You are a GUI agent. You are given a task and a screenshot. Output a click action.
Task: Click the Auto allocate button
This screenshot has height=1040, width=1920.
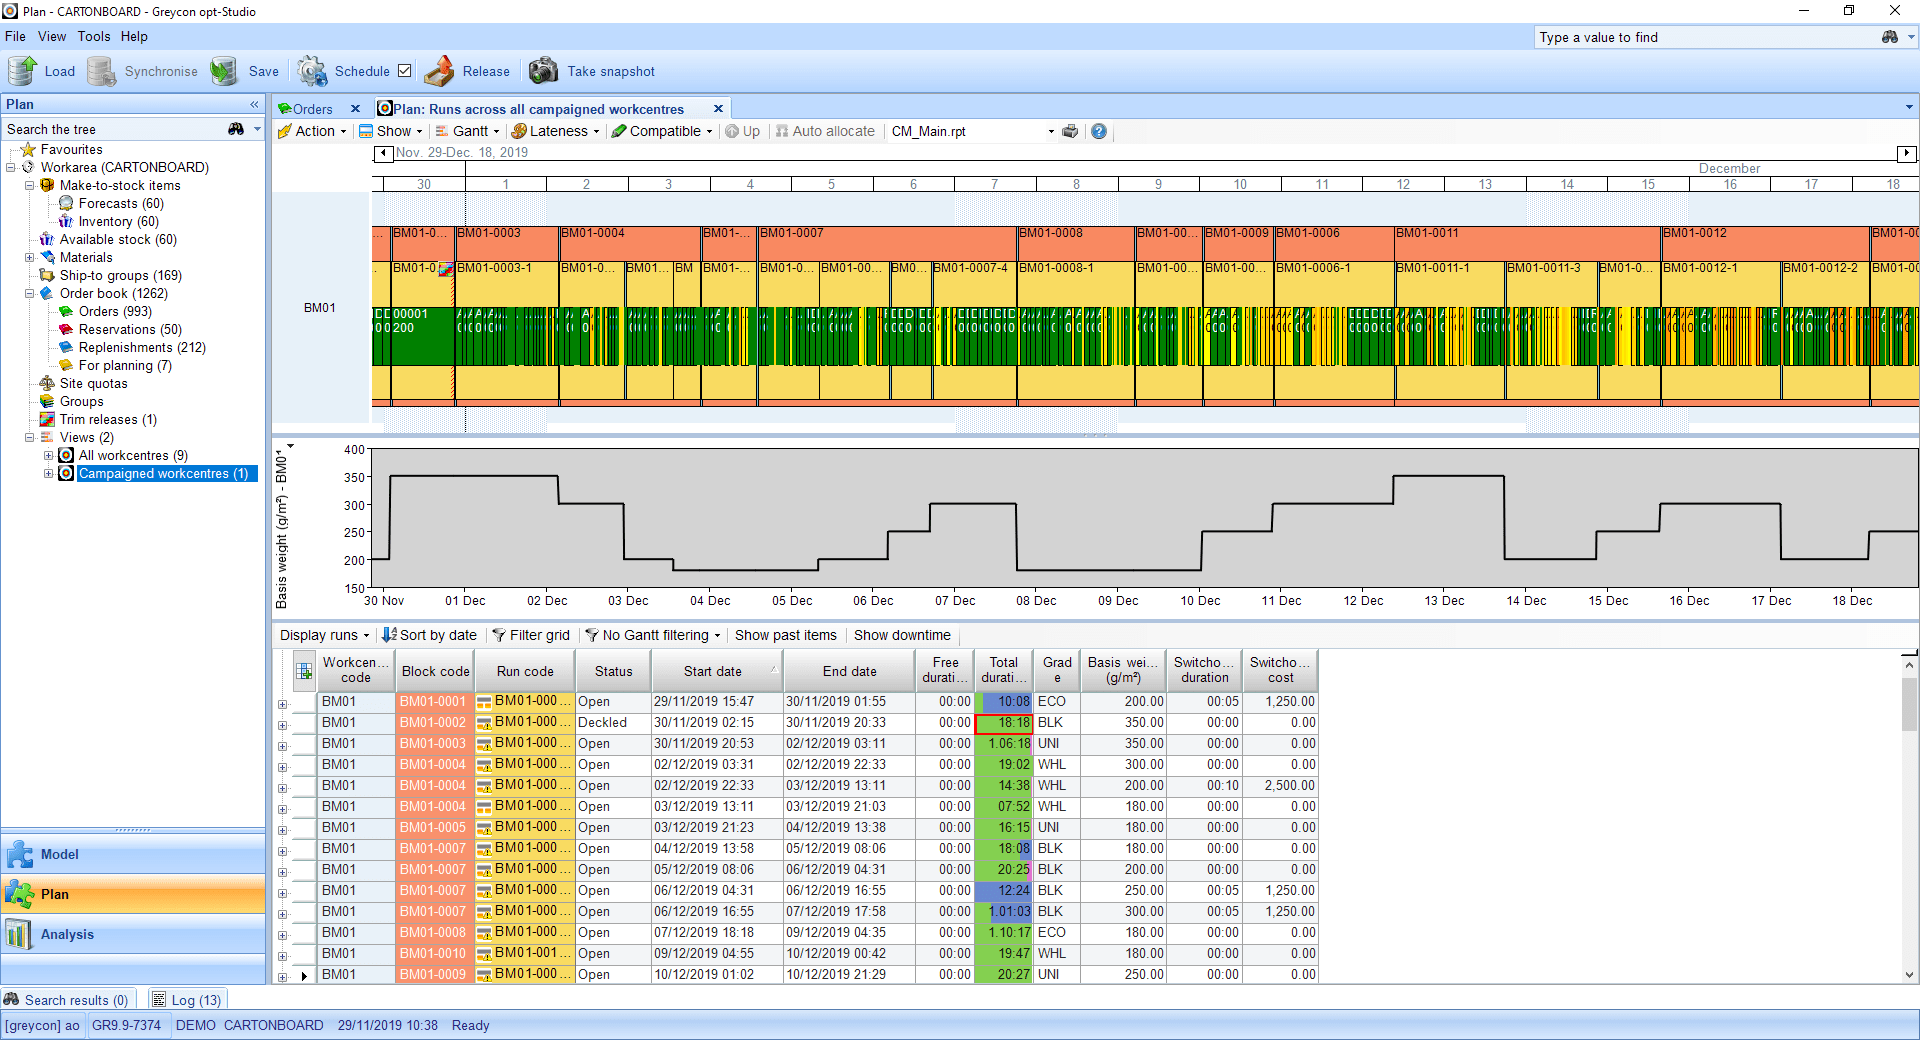point(826,131)
